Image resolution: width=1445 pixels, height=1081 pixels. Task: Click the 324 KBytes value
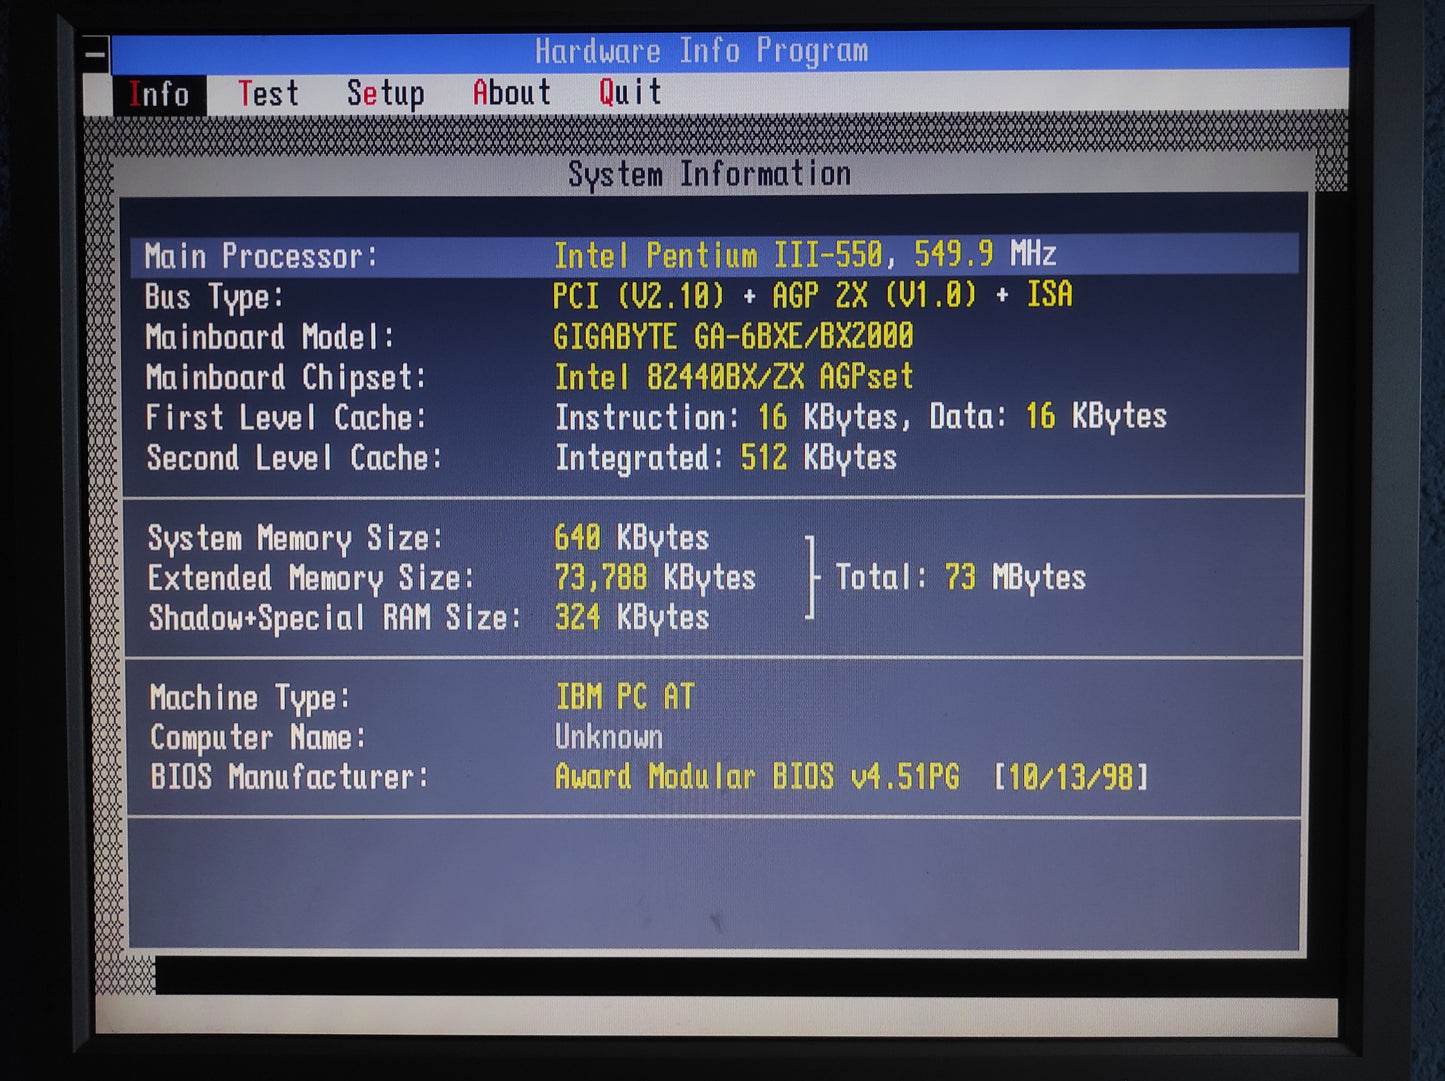tap(632, 618)
